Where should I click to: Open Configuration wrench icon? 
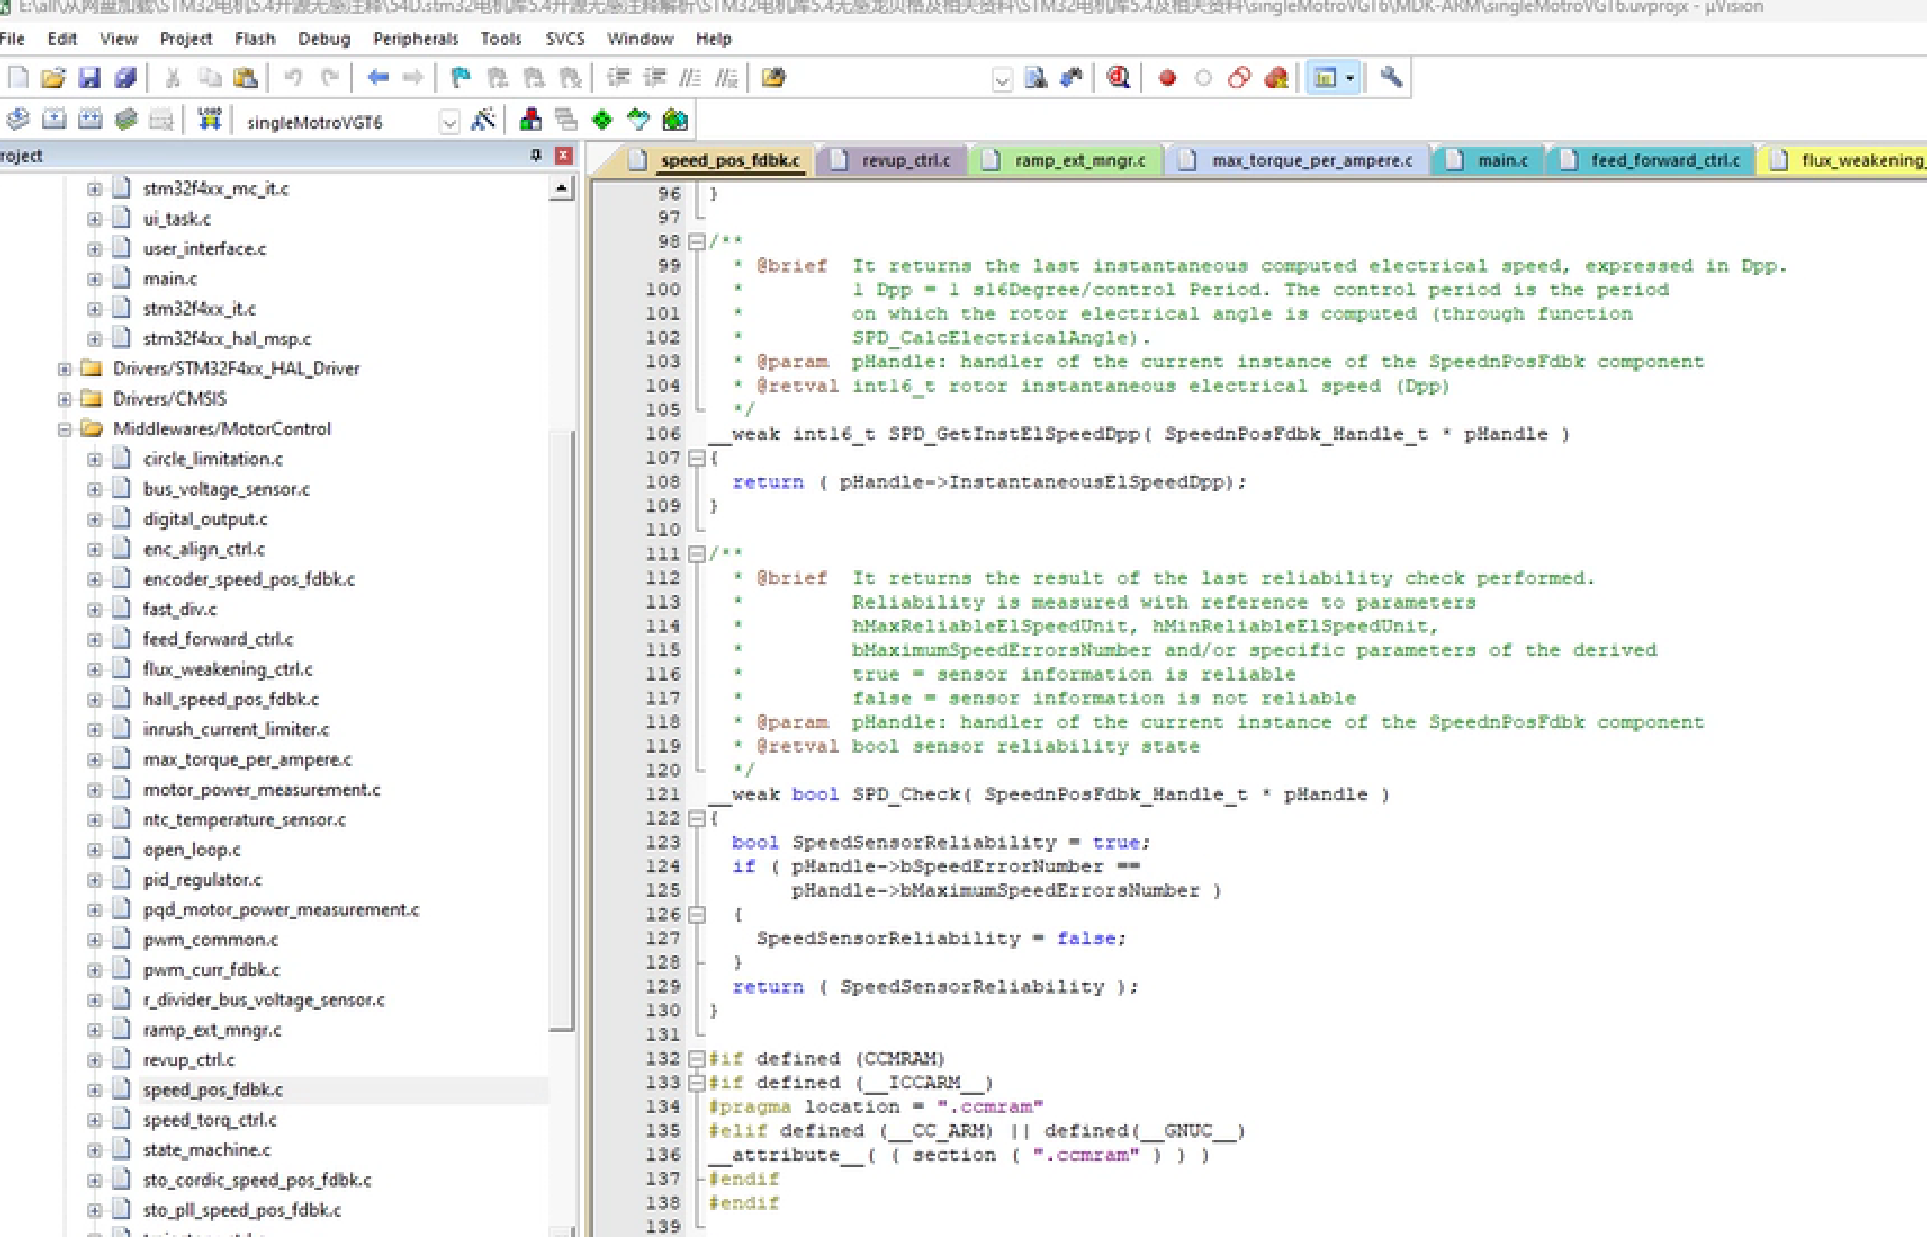[1390, 78]
